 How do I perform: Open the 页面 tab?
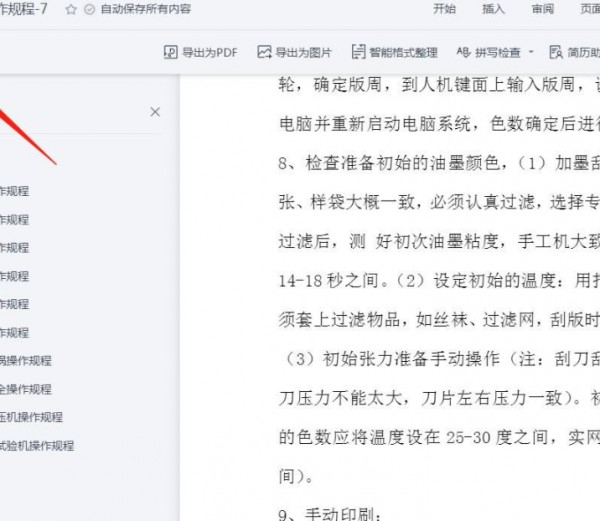point(590,9)
